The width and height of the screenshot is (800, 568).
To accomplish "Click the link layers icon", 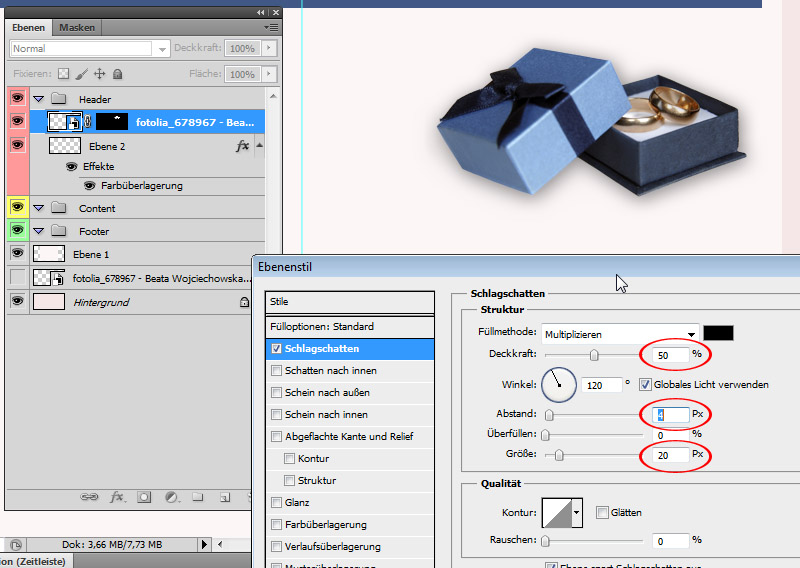I will click(90, 496).
